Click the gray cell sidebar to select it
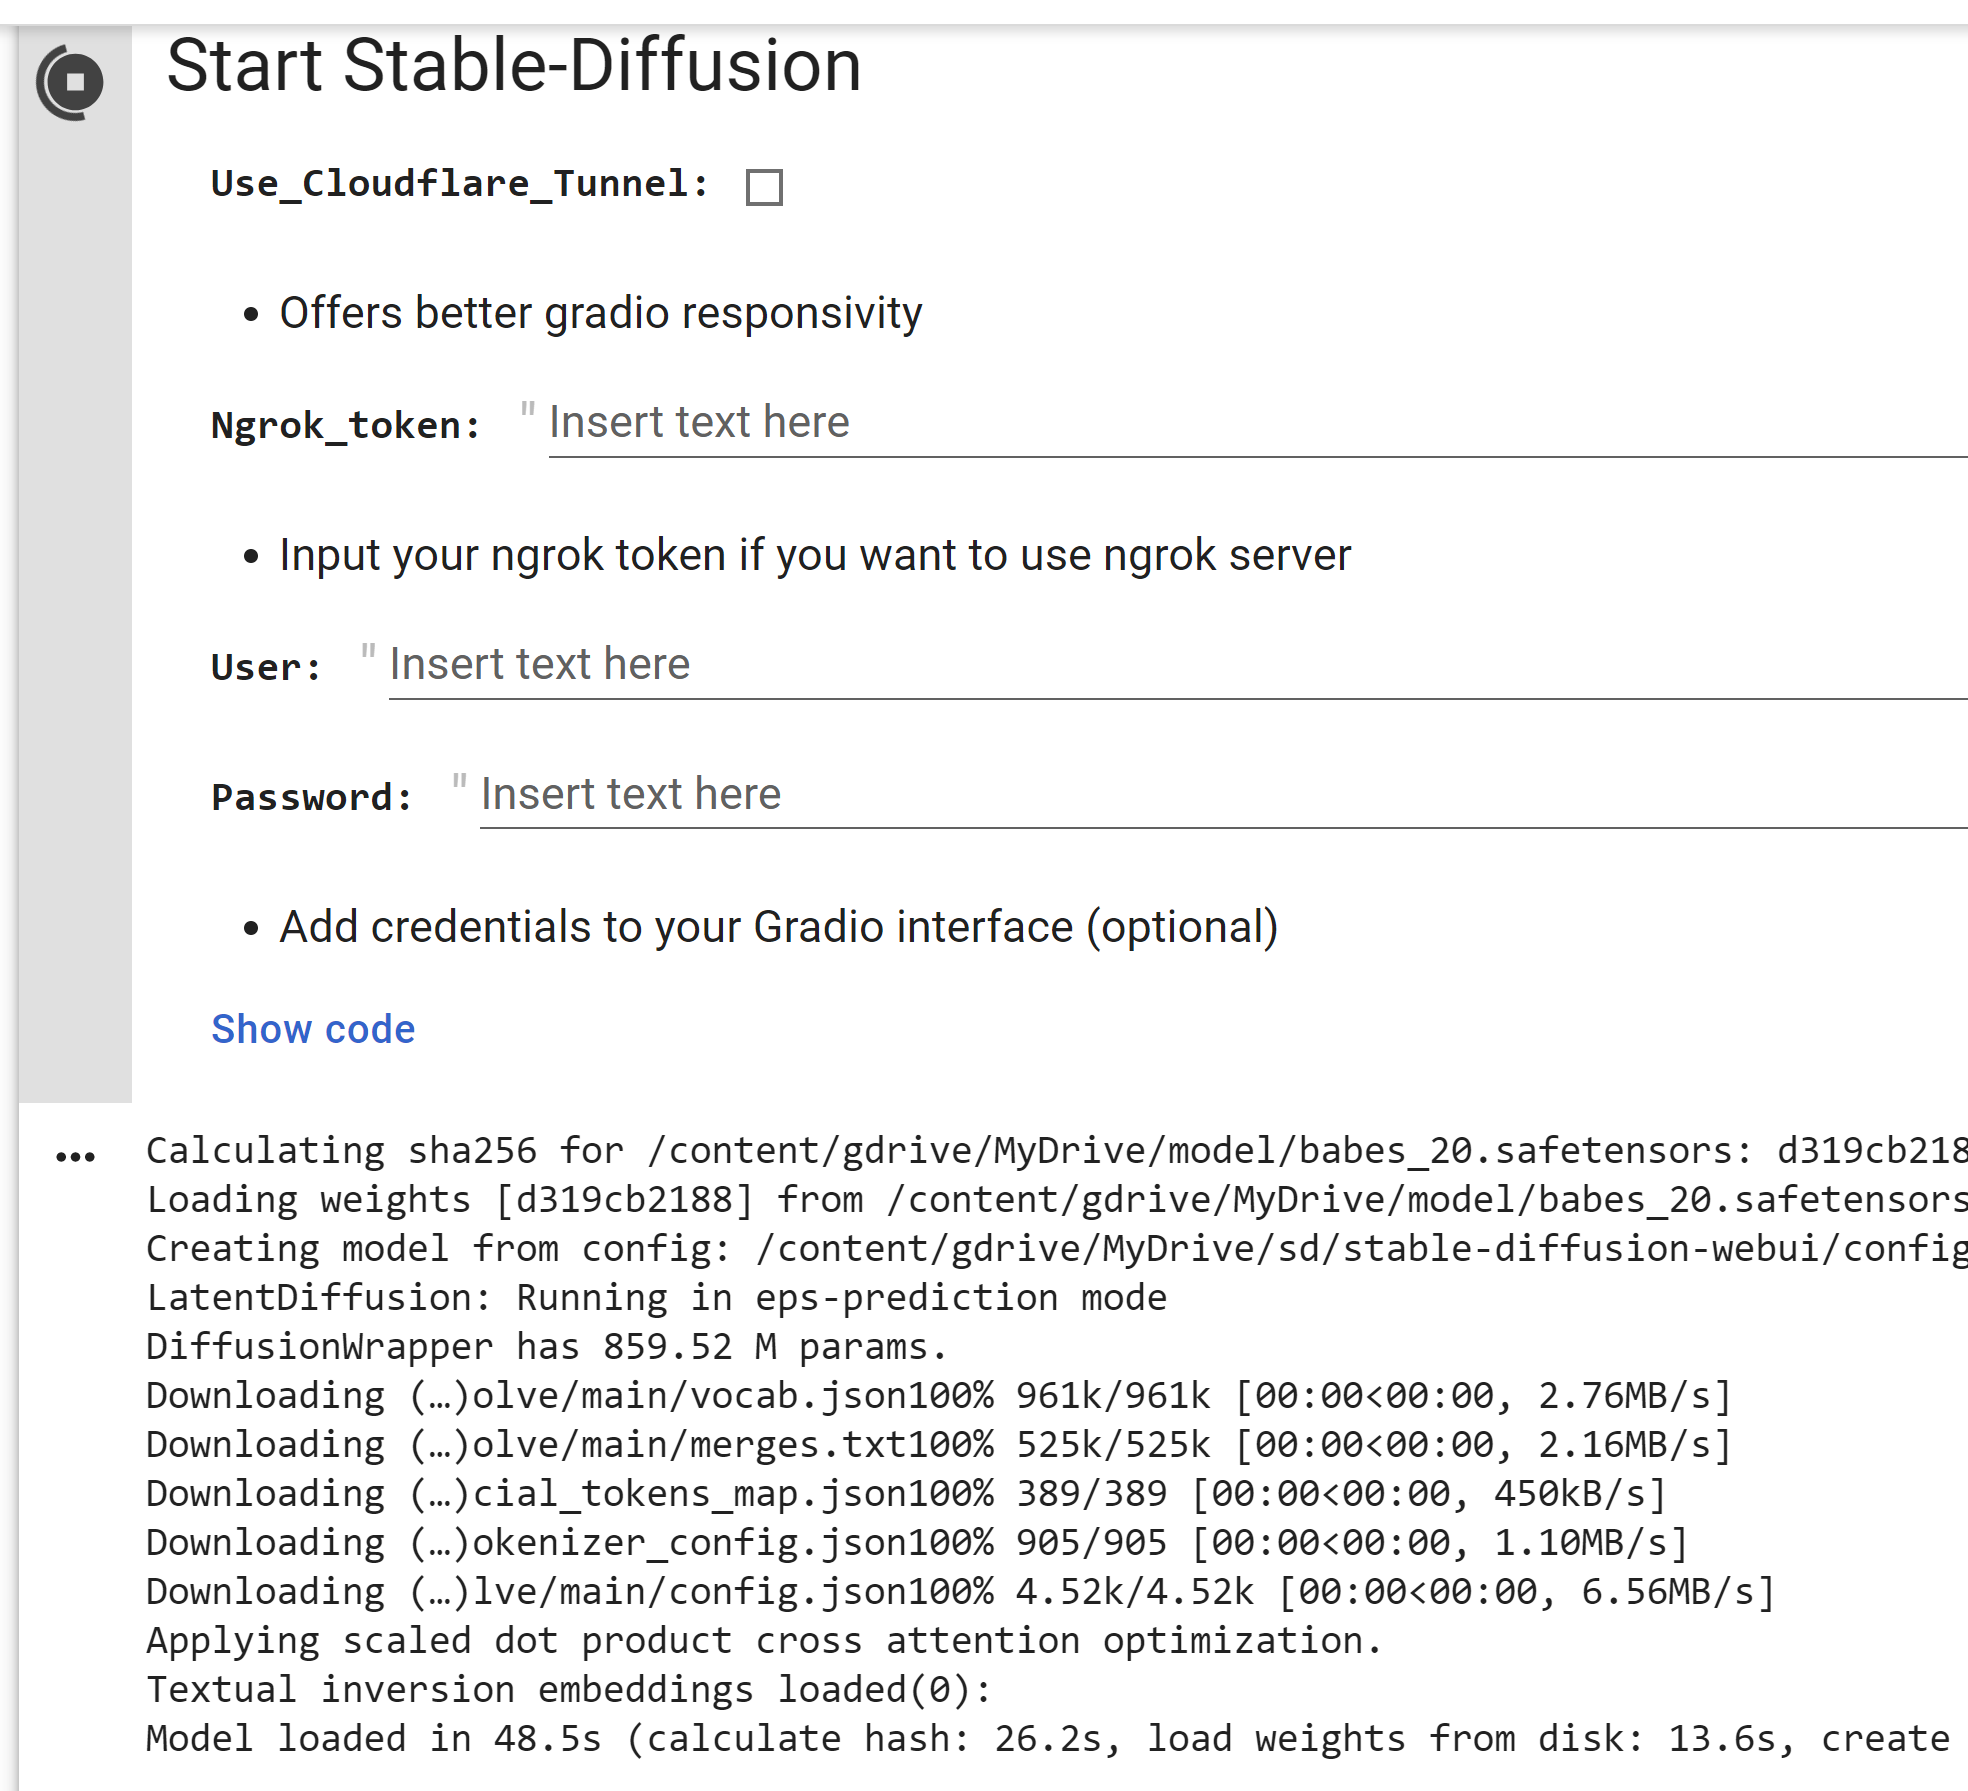The width and height of the screenshot is (1968, 1791). (x=76, y=600)
